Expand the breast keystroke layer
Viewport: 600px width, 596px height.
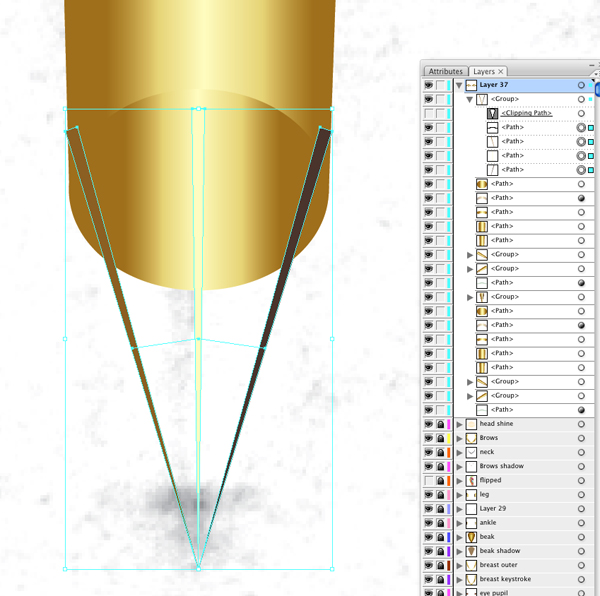pos(460,580)
